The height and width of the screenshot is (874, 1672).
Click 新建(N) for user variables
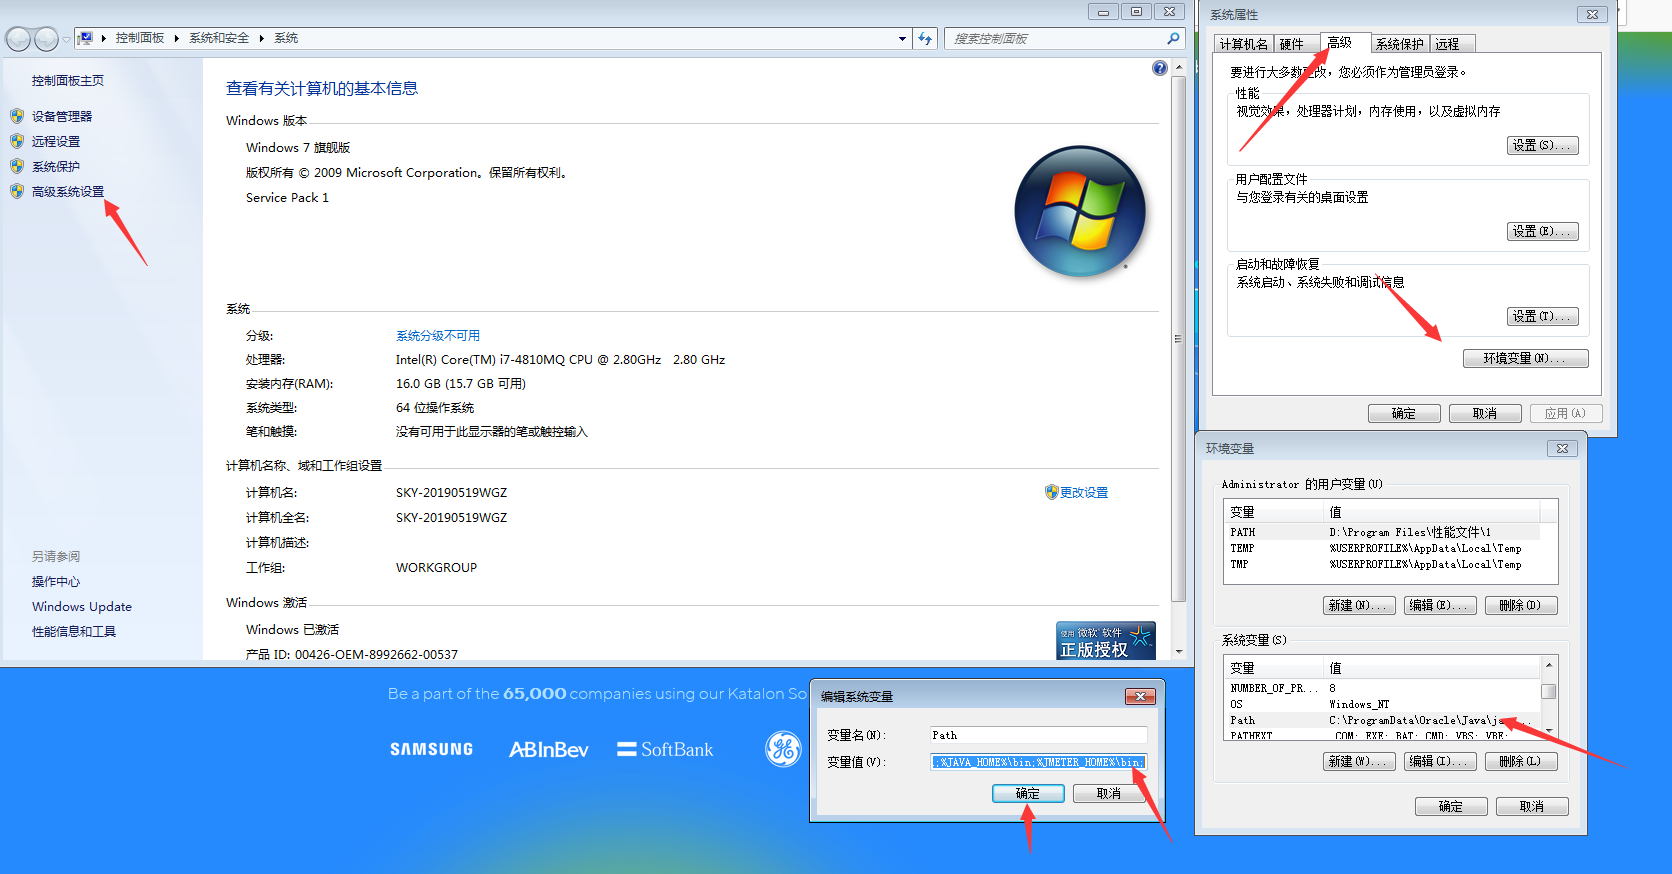pos(1359,606)
